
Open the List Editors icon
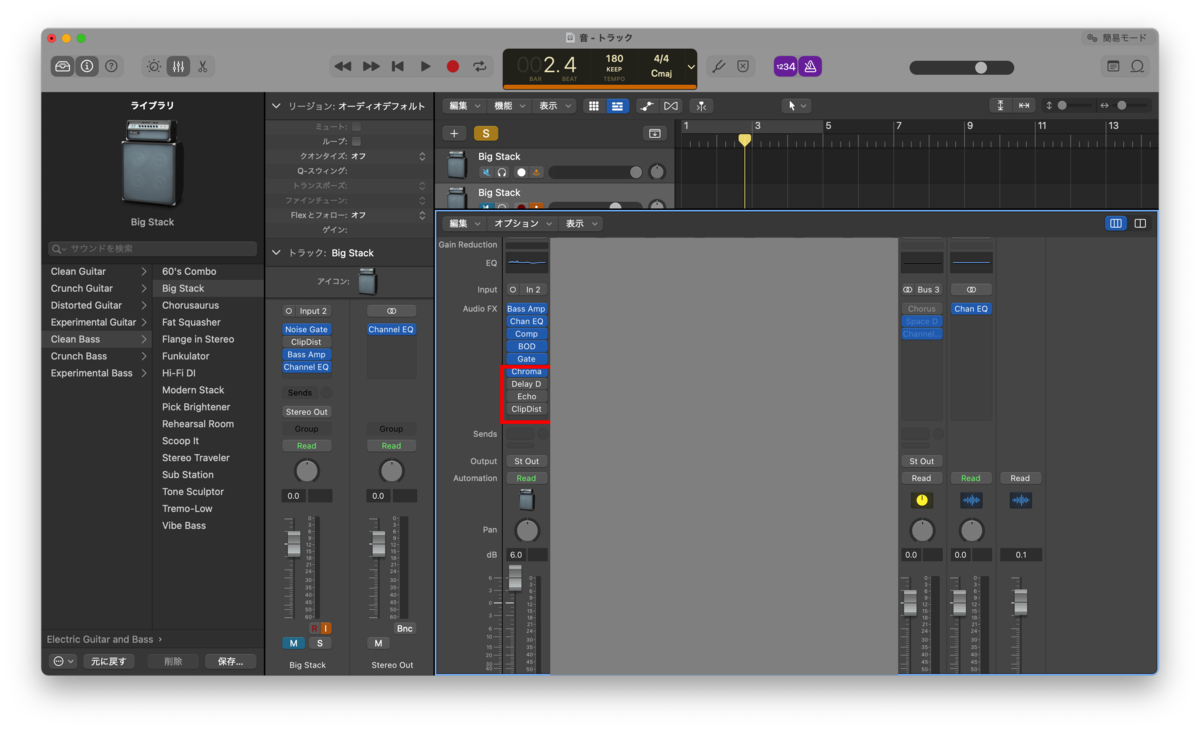coord(1113,66)
